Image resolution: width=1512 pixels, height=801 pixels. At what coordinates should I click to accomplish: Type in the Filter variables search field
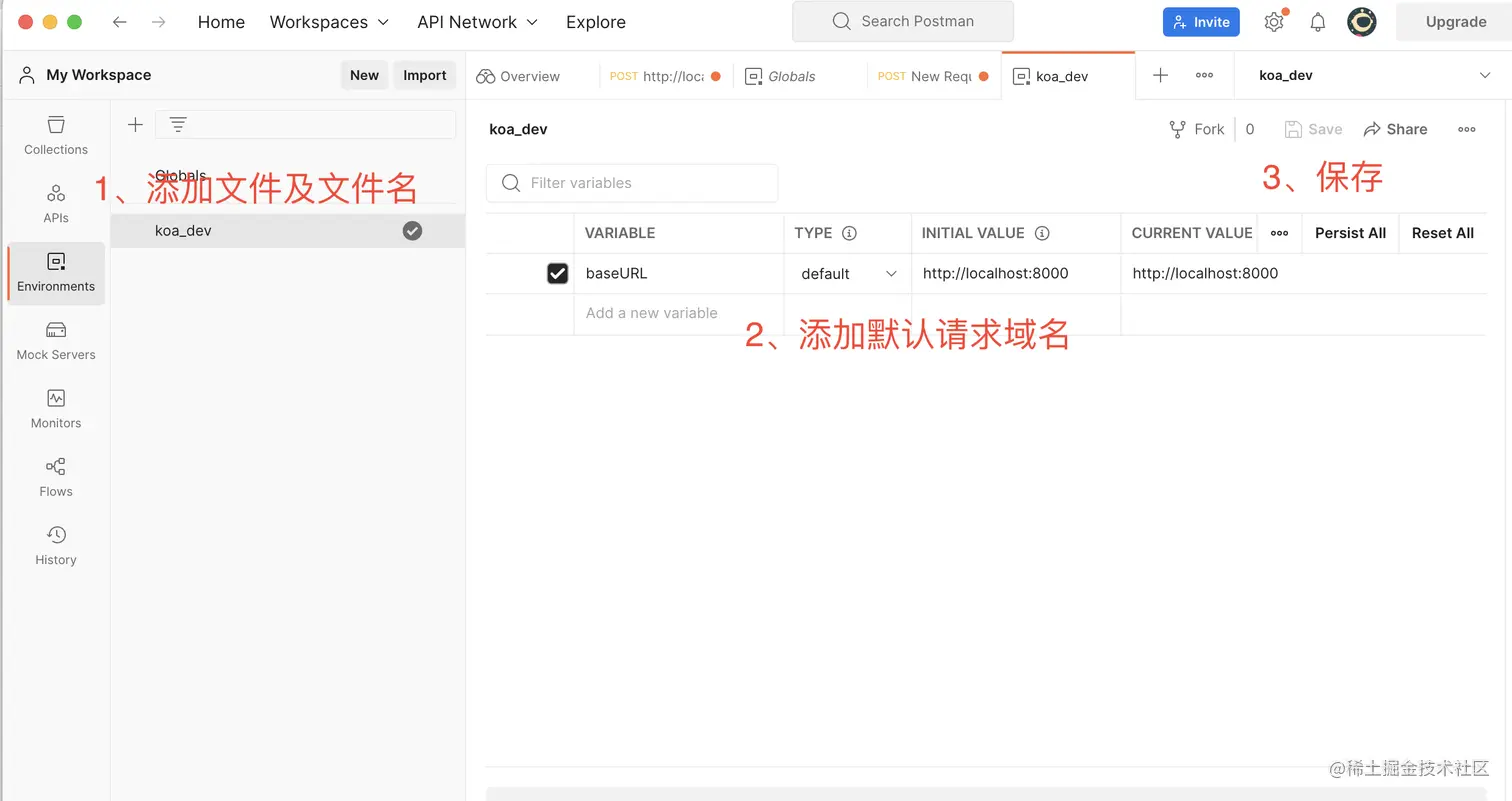coord(640,183)
